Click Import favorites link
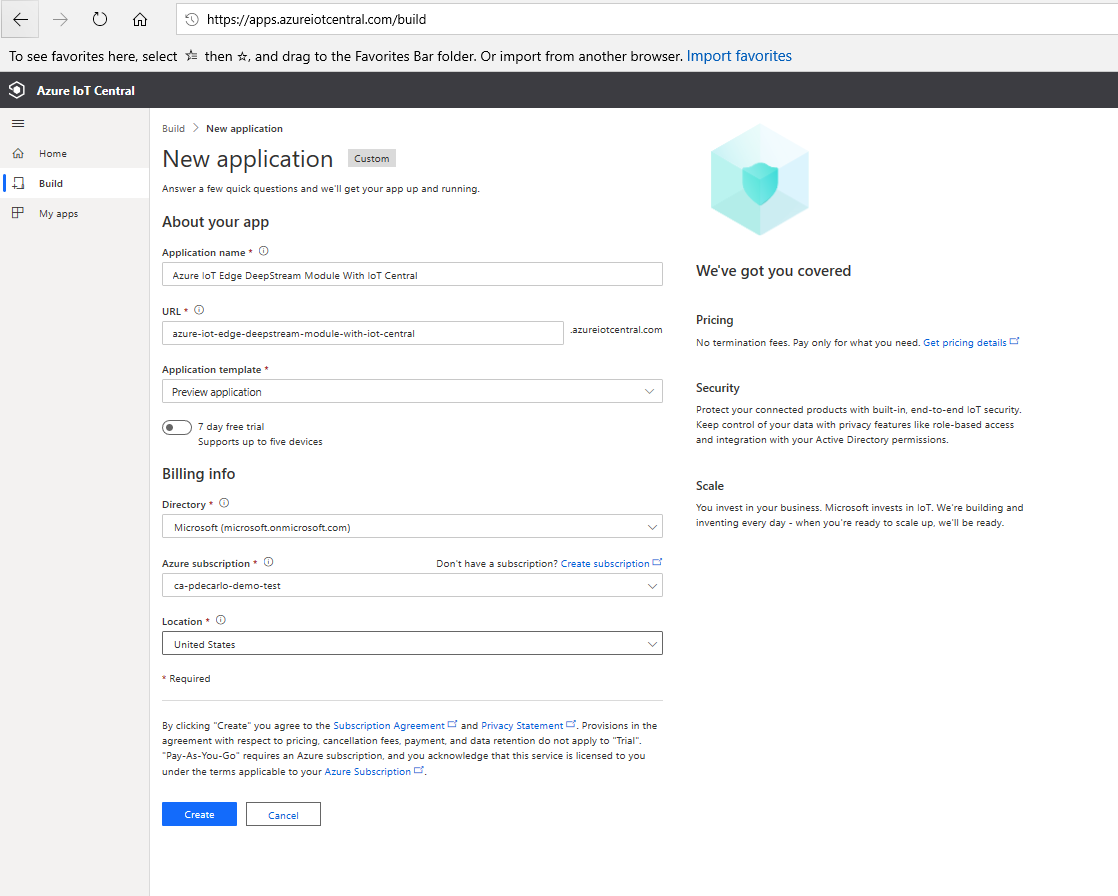The width and height of the screenshot is (1118, 896). click(x=739, y=56)
